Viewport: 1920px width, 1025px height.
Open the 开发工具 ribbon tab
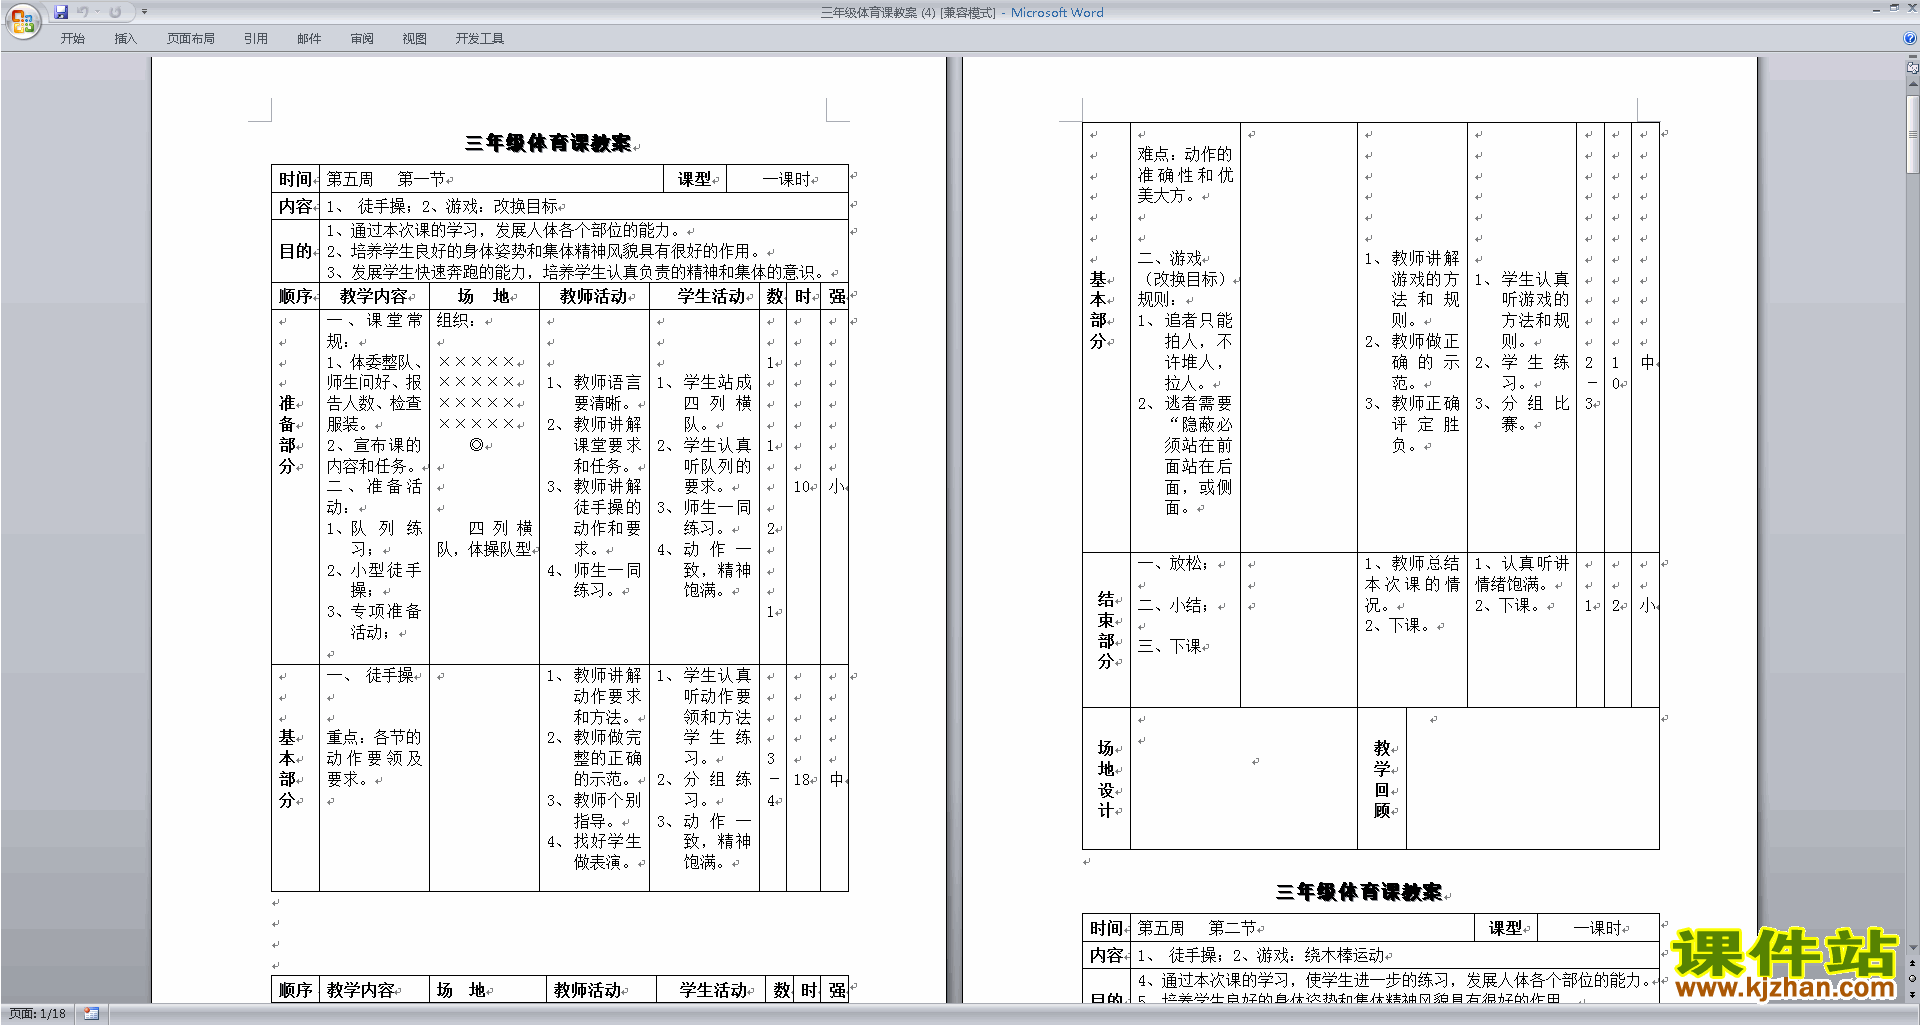480,39
